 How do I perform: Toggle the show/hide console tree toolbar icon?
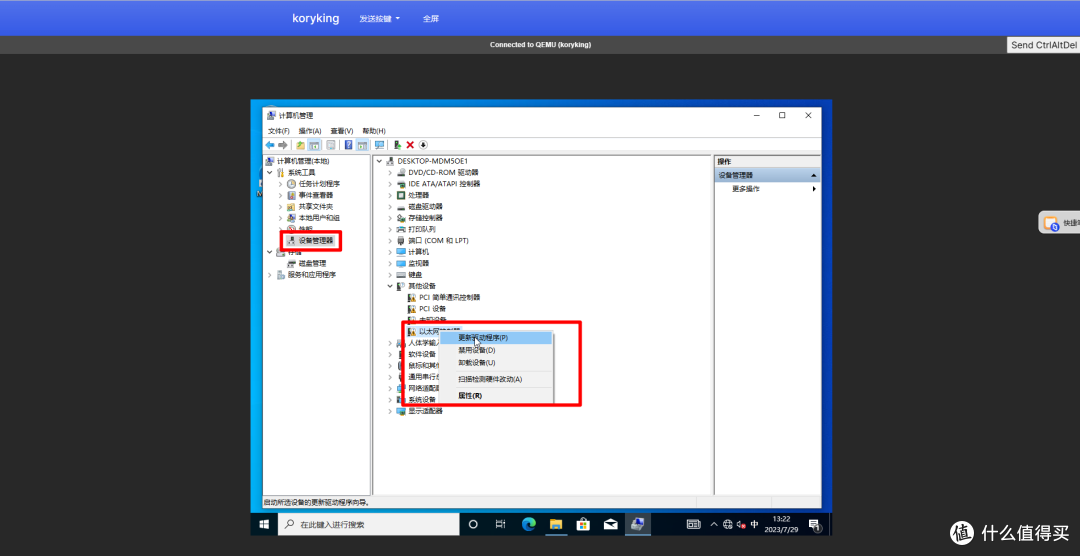tap(313, 145)
